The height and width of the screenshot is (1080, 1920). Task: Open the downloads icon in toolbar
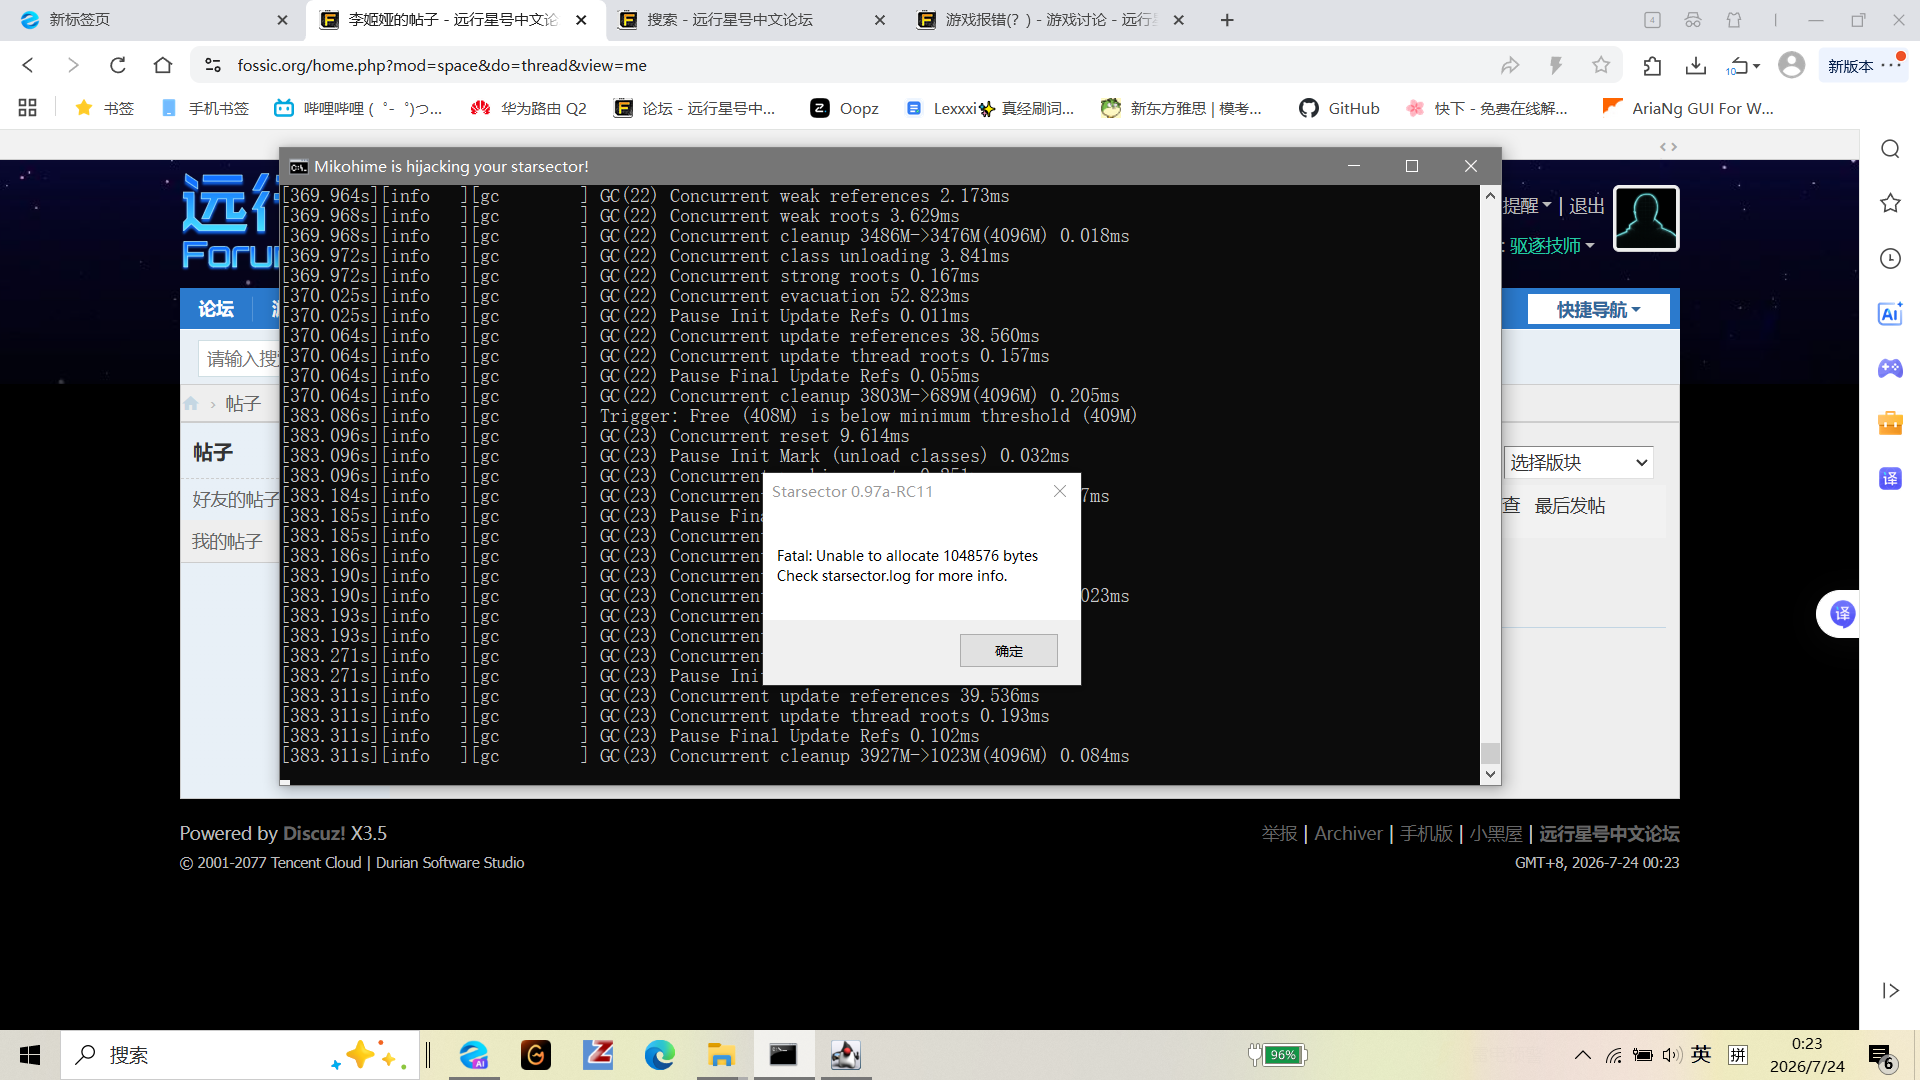point(1695,65)
